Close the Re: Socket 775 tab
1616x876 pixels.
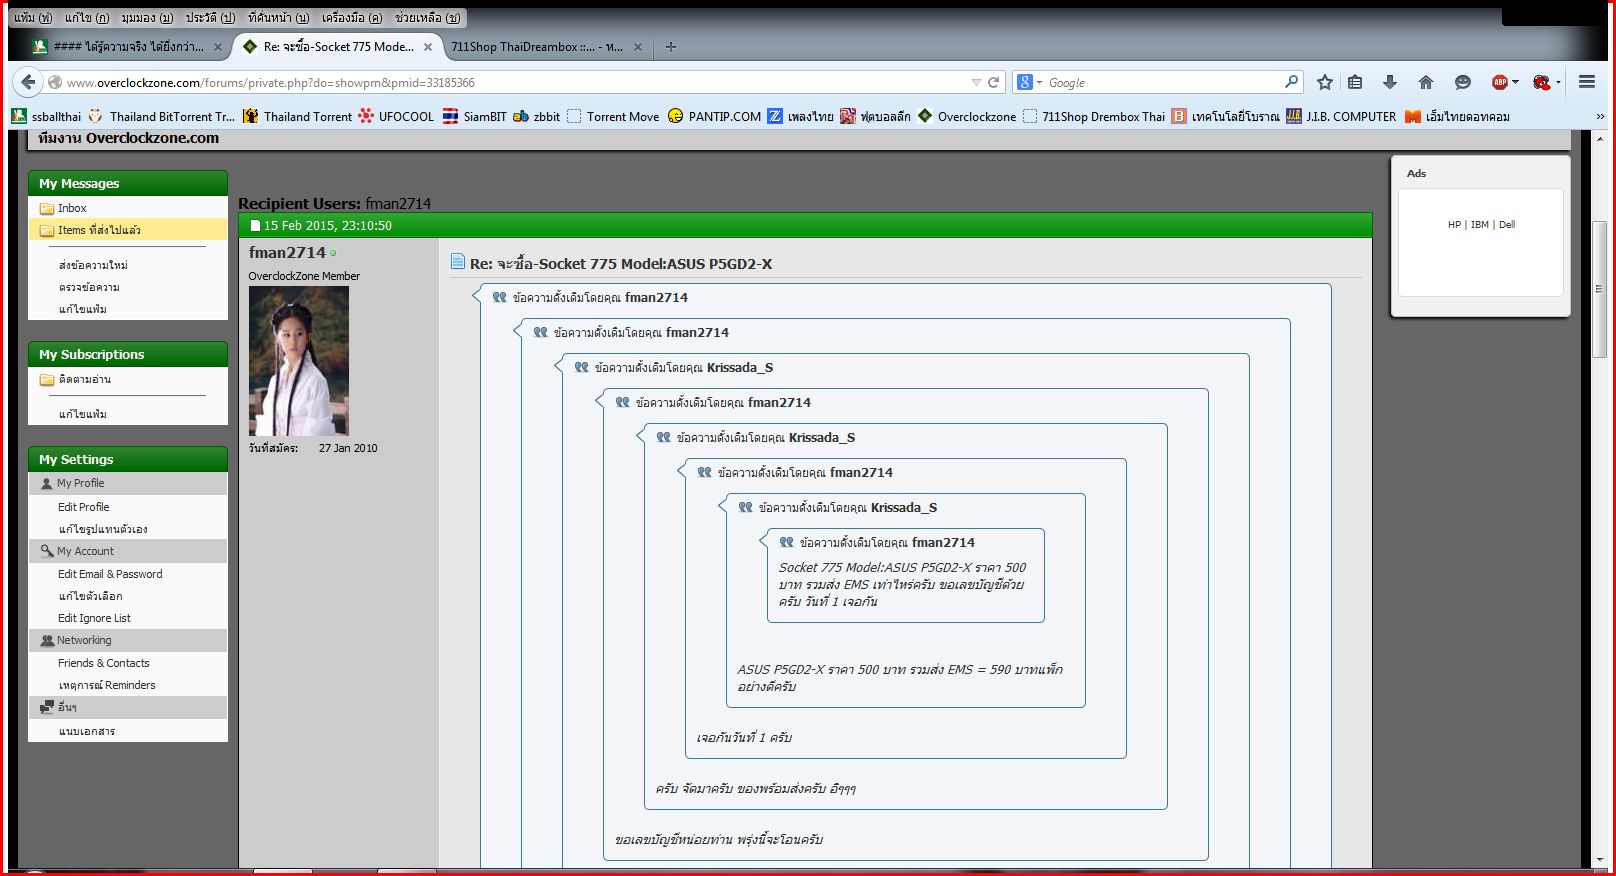pos(428,46)
